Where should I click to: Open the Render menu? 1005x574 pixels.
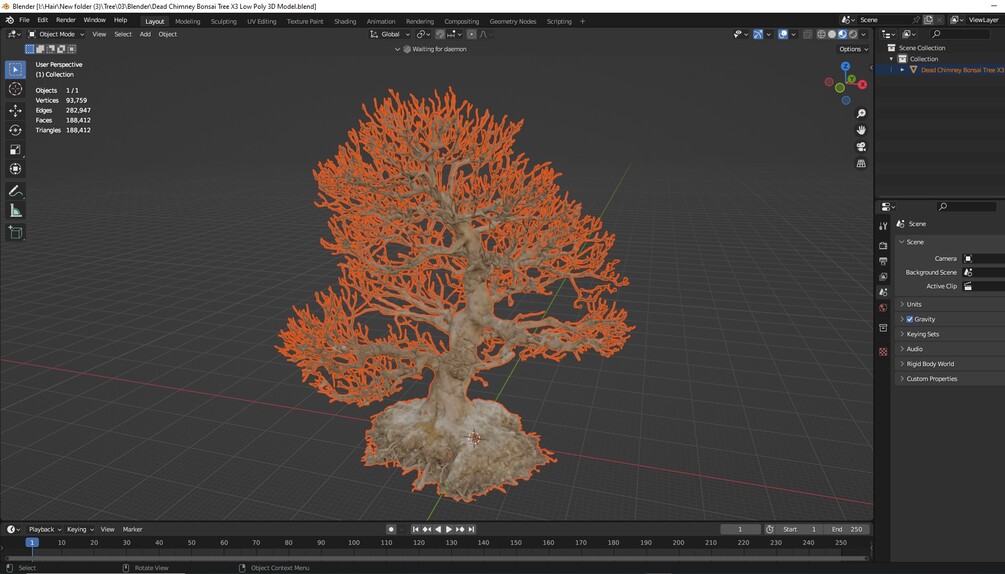(x=65, y=20)
